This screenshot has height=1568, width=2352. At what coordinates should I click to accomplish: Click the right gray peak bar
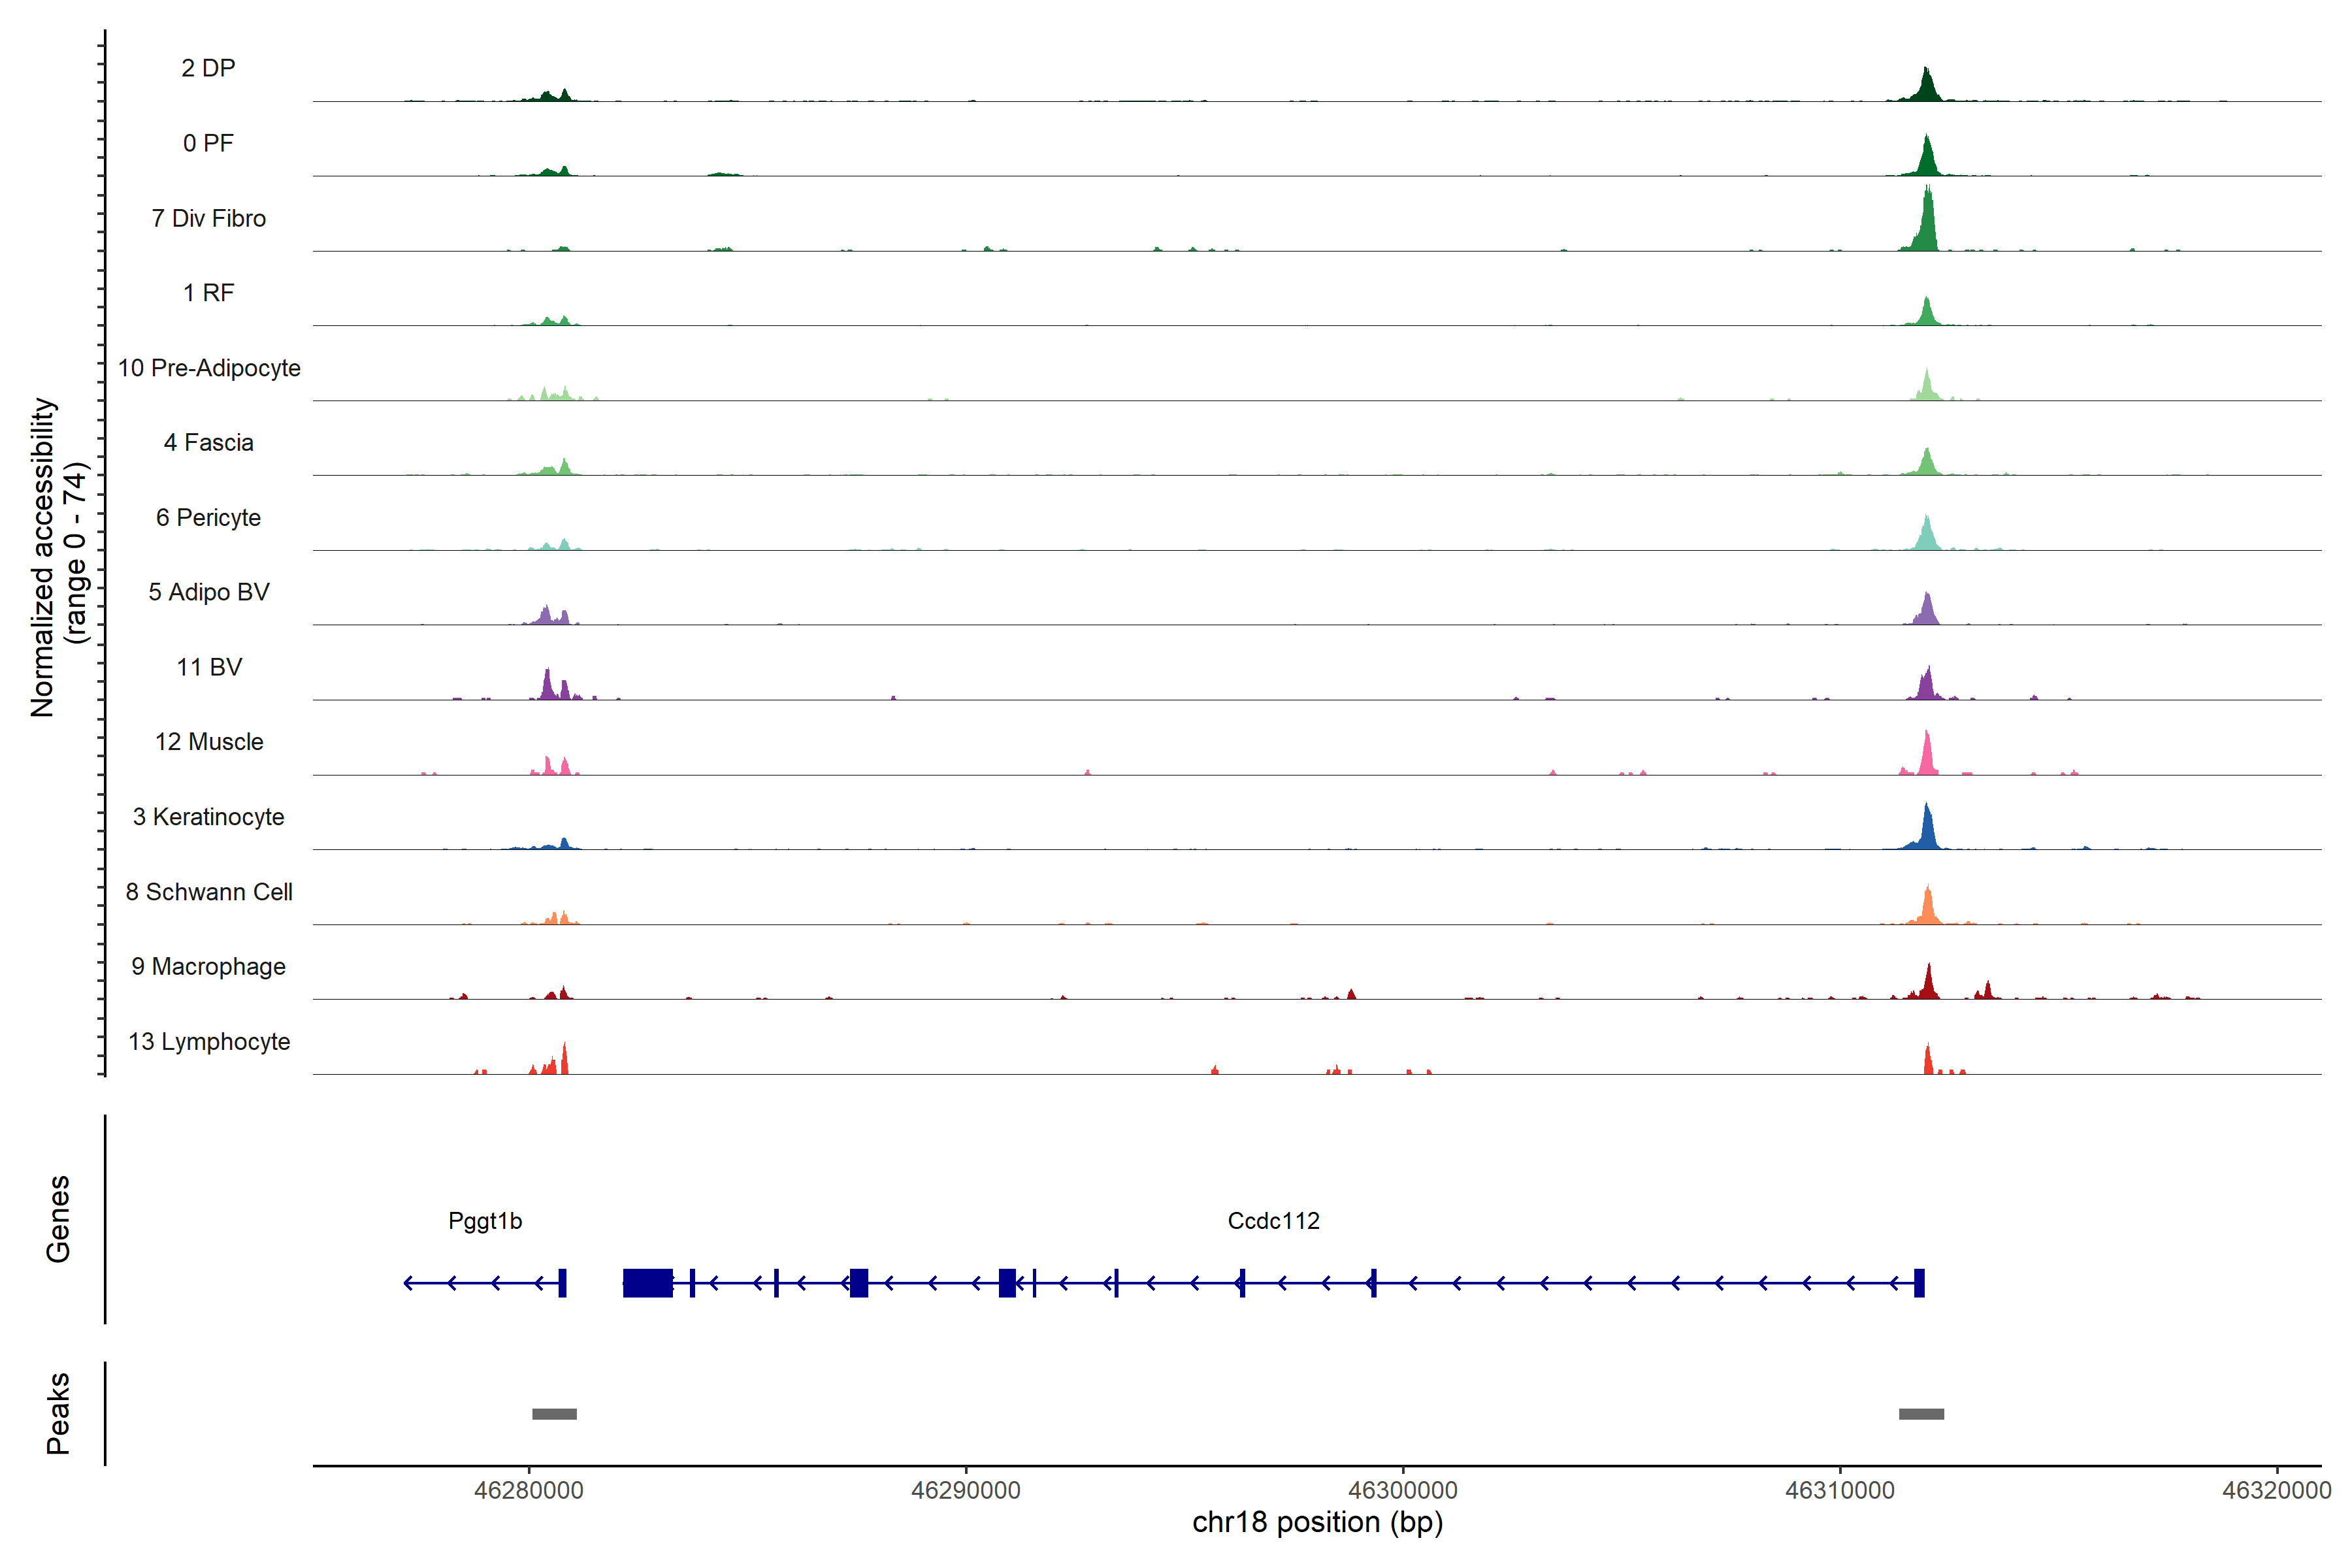click(x=1921, y=1413)
